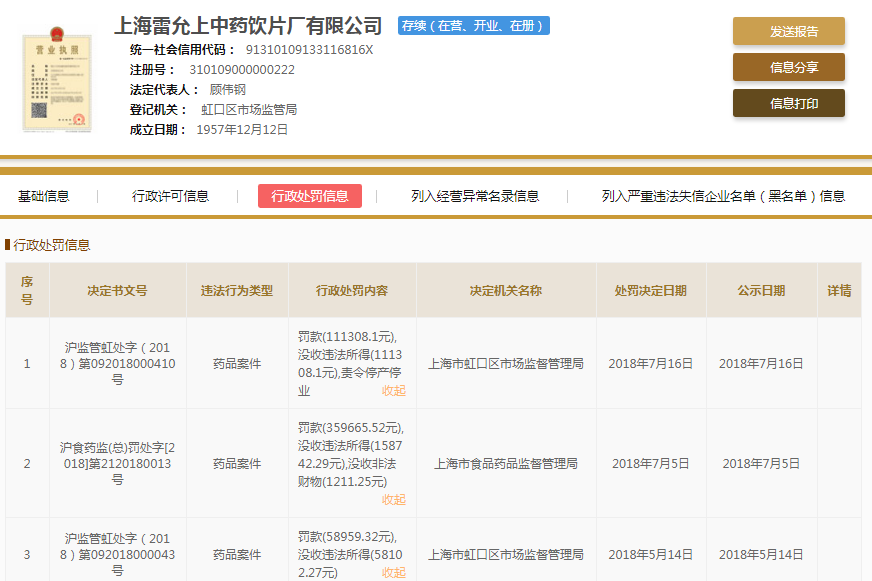This screenshot has height=581, width=872.
Task: Click the penalty text 罚款(359665.52元) in row 2
Action: click(350, 428)
